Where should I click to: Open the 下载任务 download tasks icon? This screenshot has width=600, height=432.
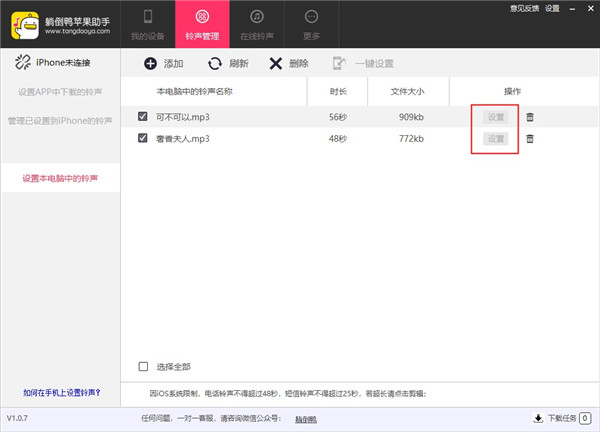coord(538,419)
